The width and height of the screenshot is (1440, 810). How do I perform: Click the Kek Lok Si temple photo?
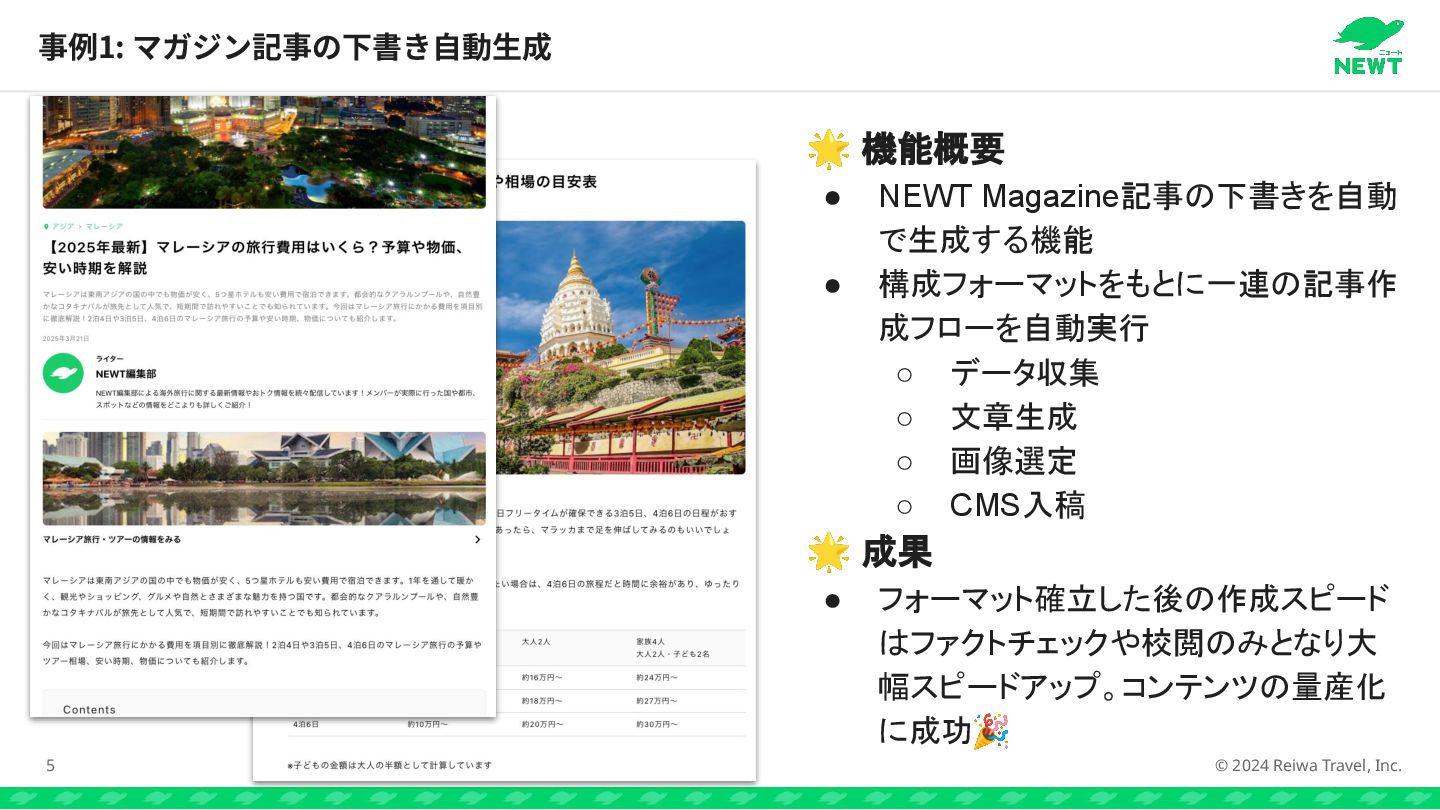621,347
